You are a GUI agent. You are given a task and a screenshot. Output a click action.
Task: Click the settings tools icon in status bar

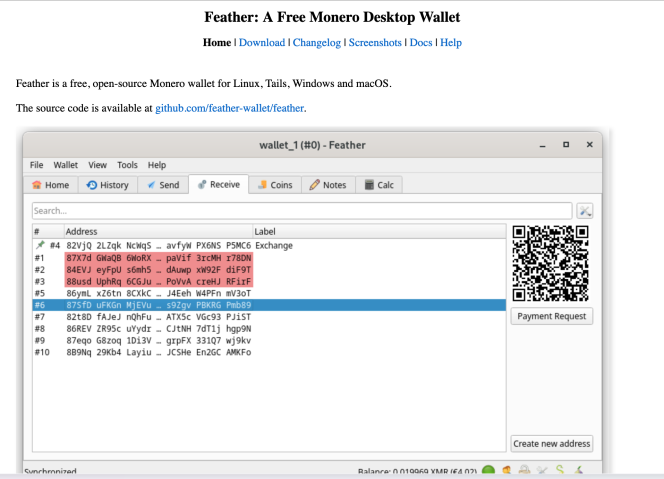point(543,470)
